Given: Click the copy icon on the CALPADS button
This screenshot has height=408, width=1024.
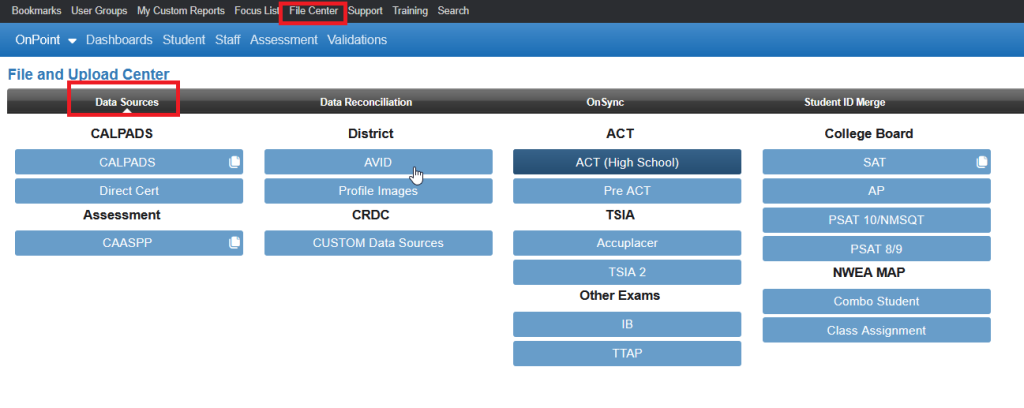Looking at the screenshot, I should click(x=234, y=162).
